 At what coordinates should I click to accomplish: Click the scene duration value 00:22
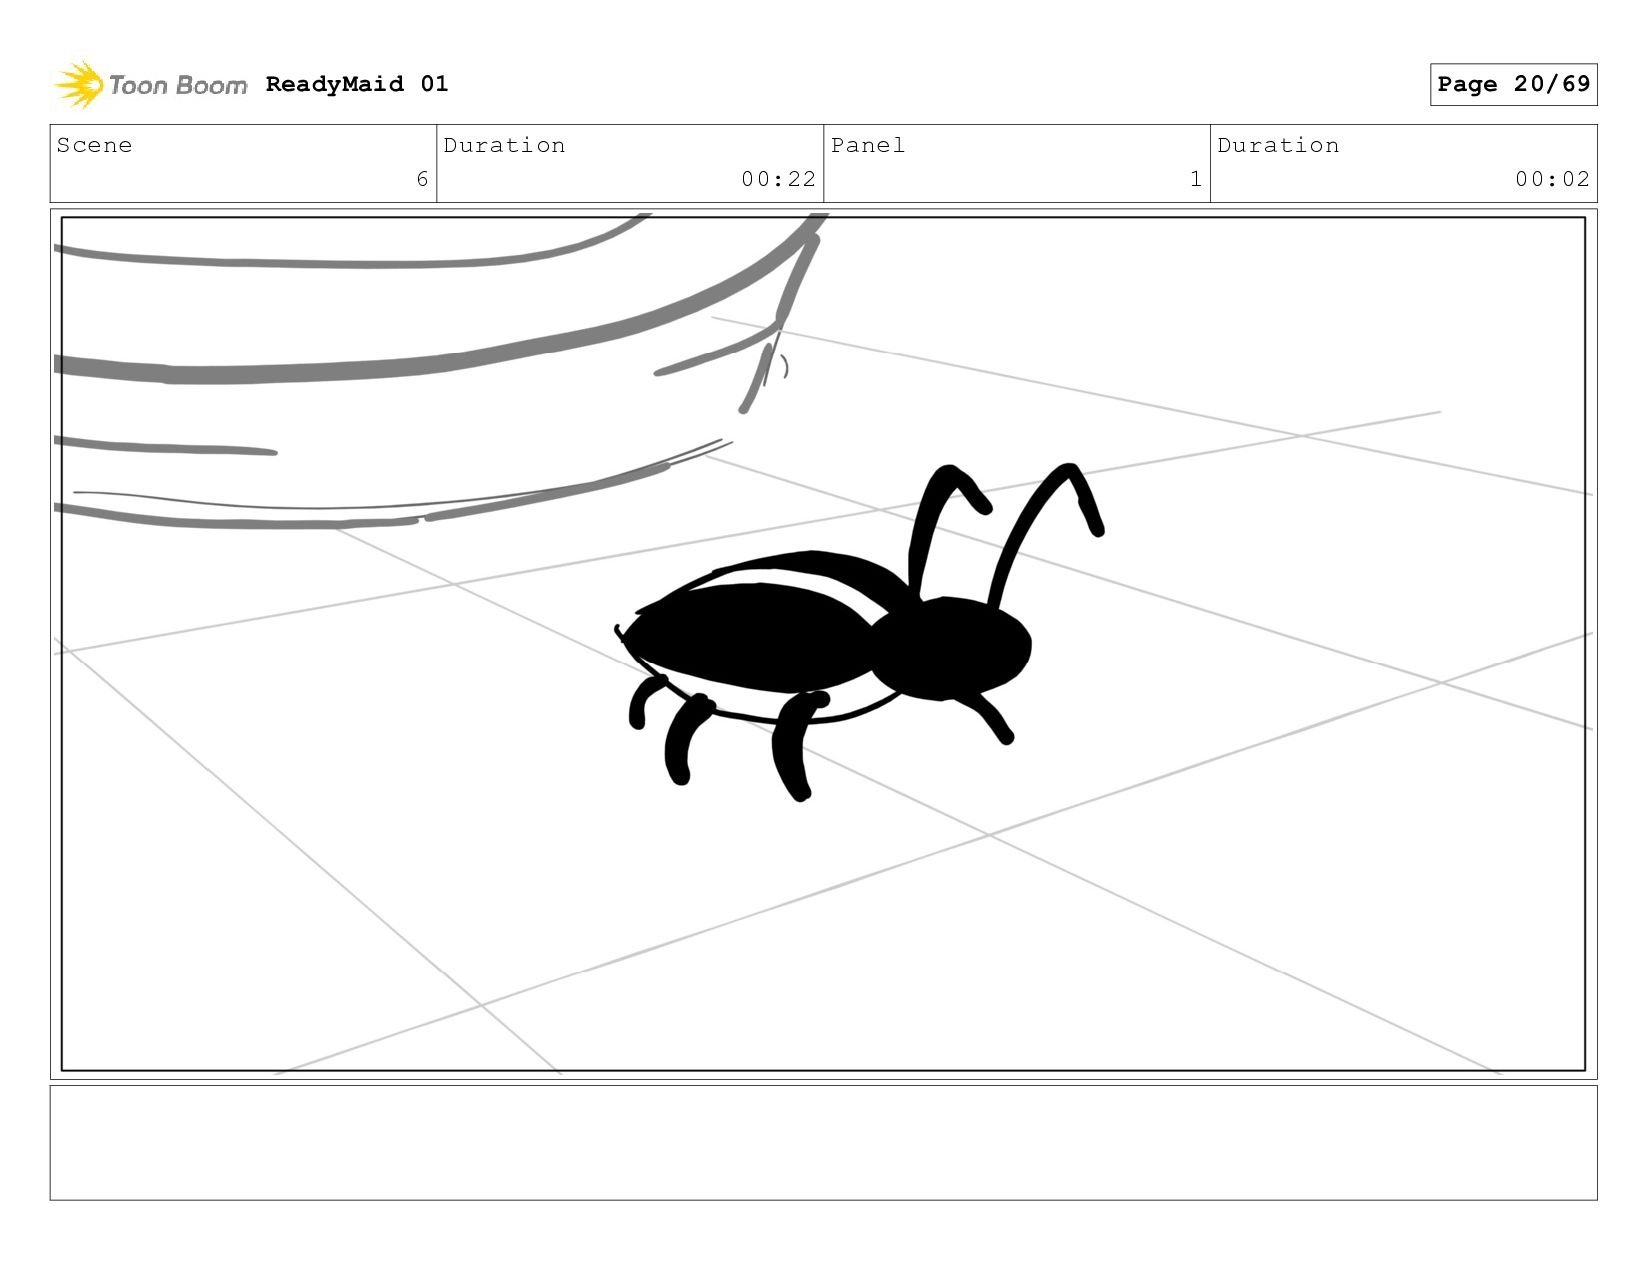pos(778,179)
